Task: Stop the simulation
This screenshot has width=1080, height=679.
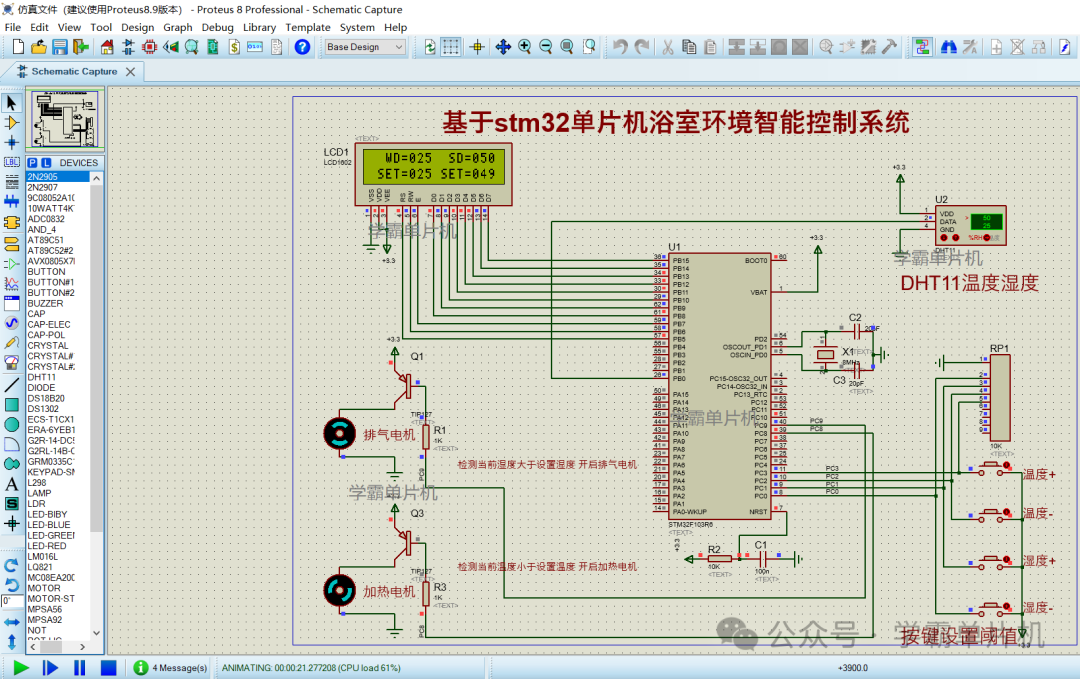Action: (108, 668)
